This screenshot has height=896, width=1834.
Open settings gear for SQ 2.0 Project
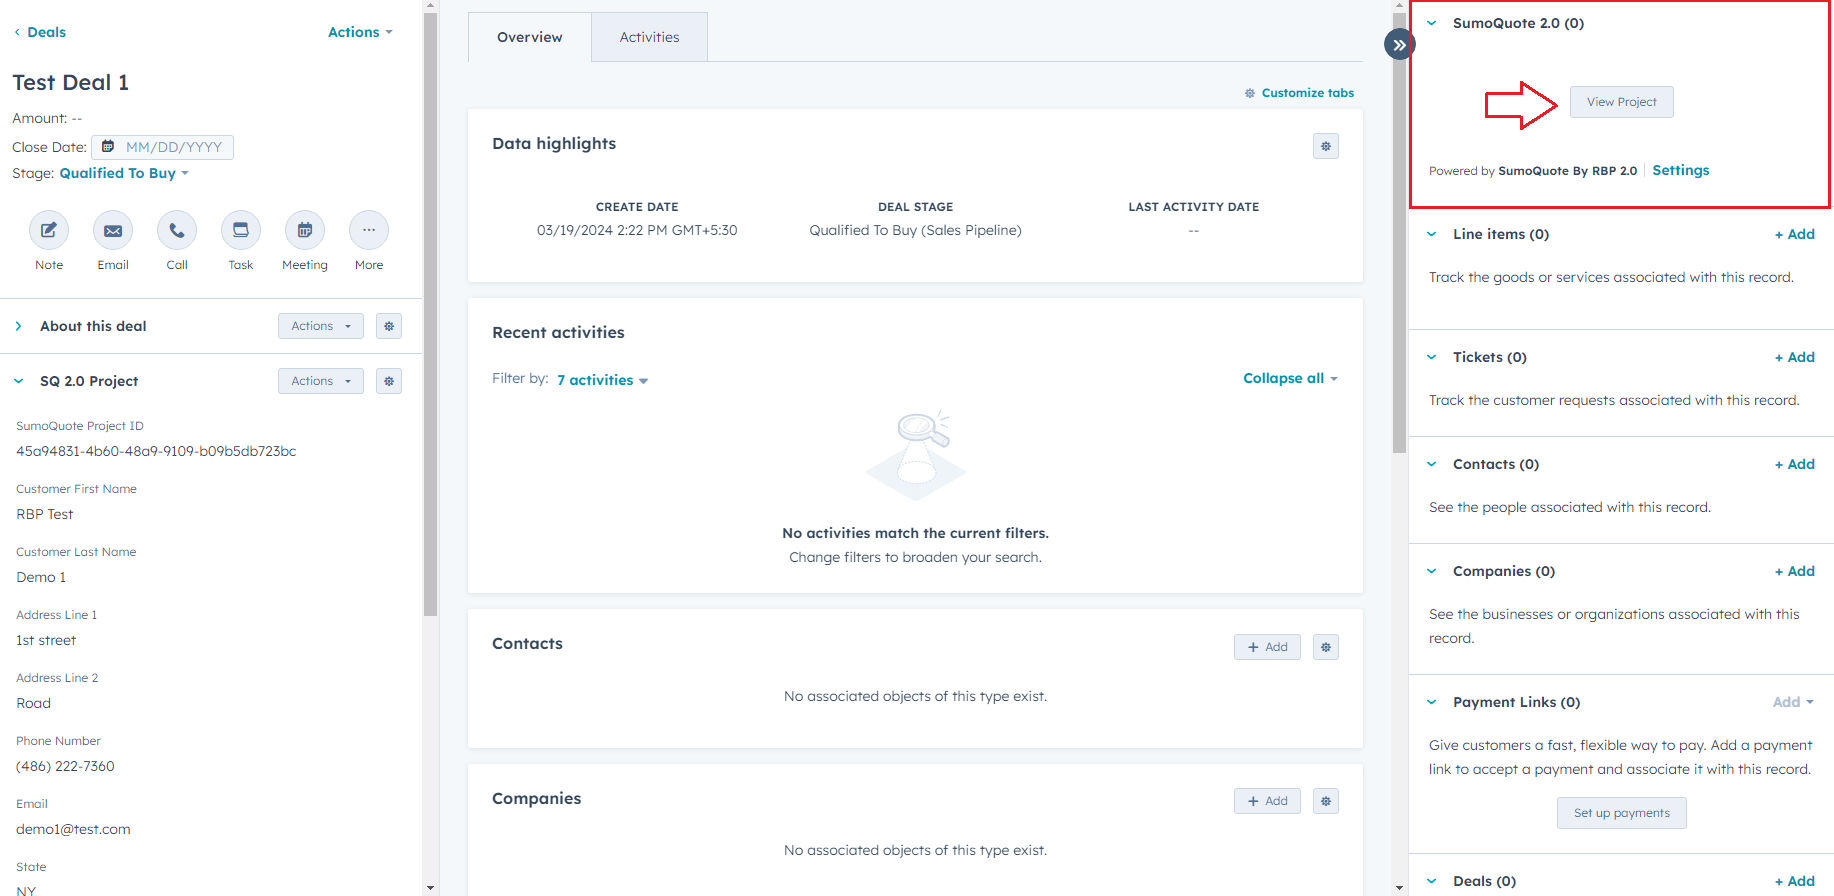[389, 381]
